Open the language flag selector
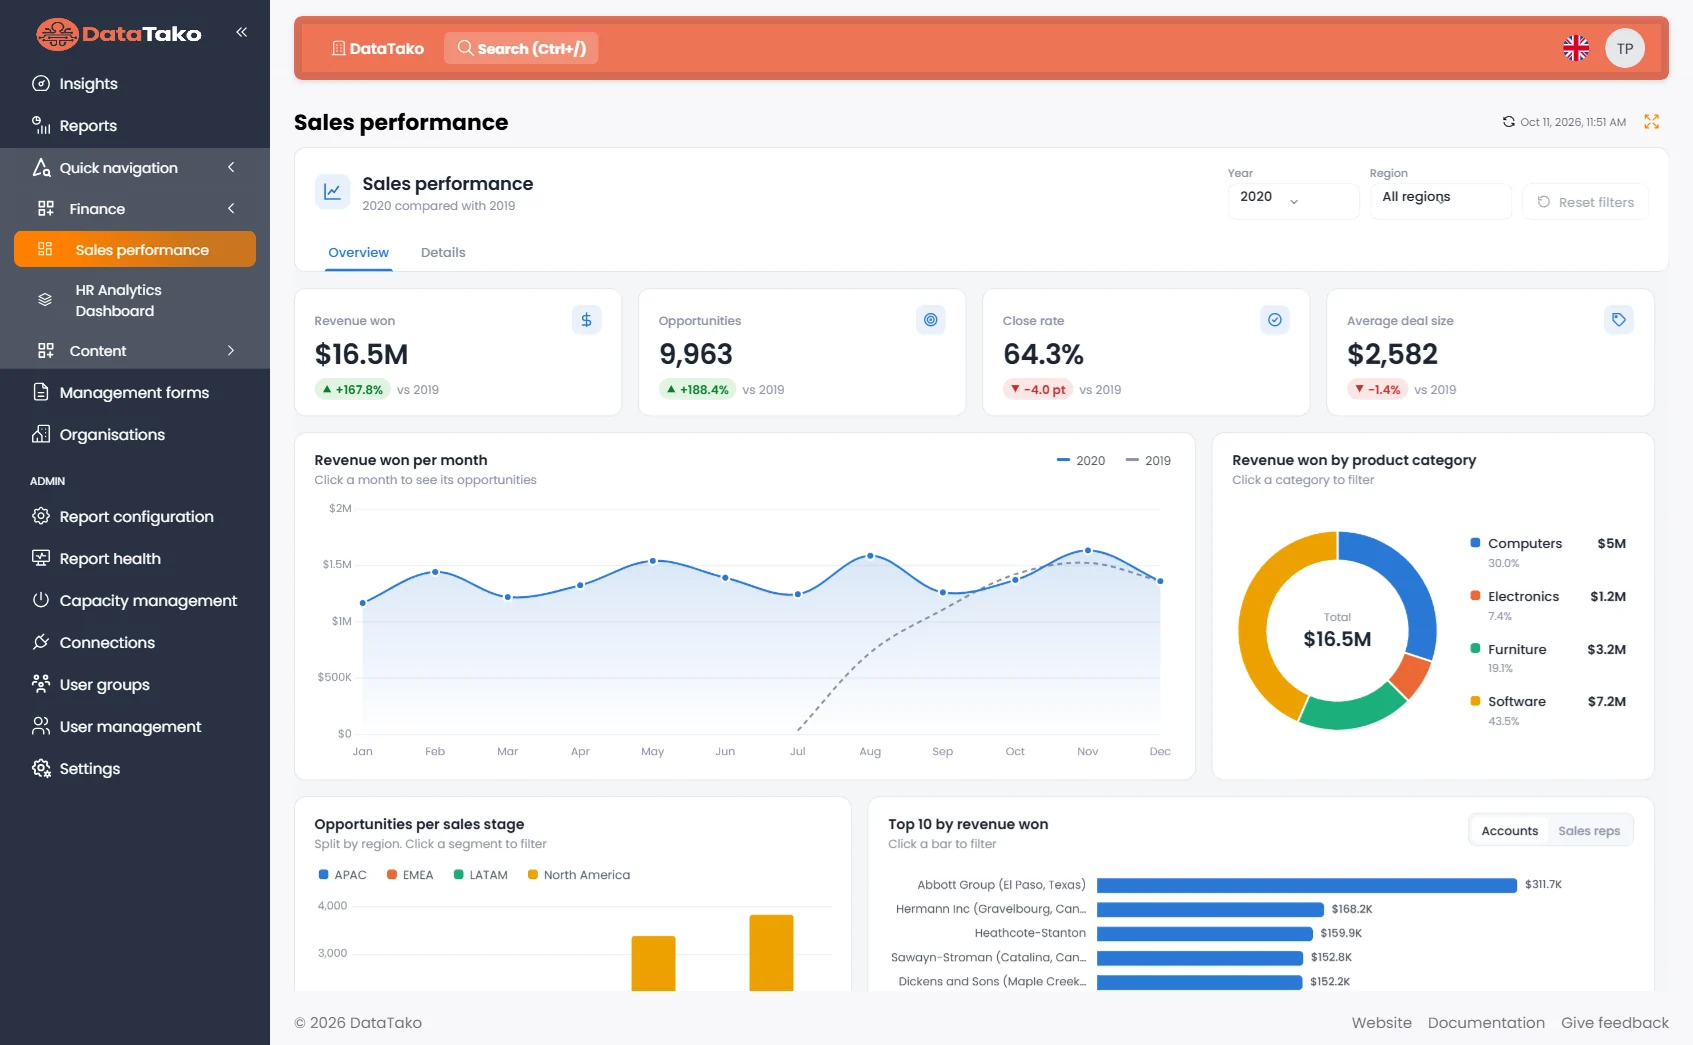Image resolution: width=1693 pixels, height=1045 pixels. coord(1576,48)
